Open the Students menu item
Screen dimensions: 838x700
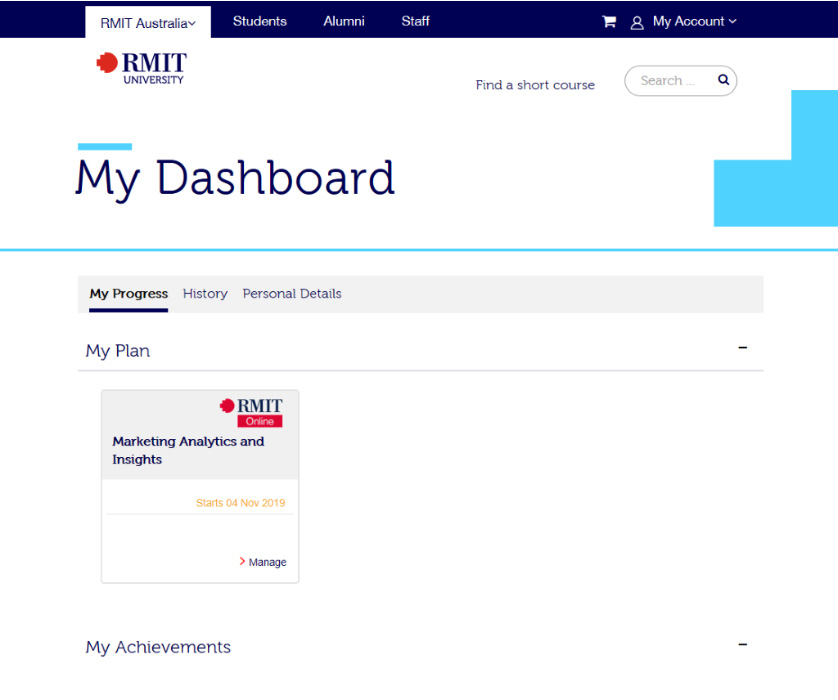pos(259,21)
